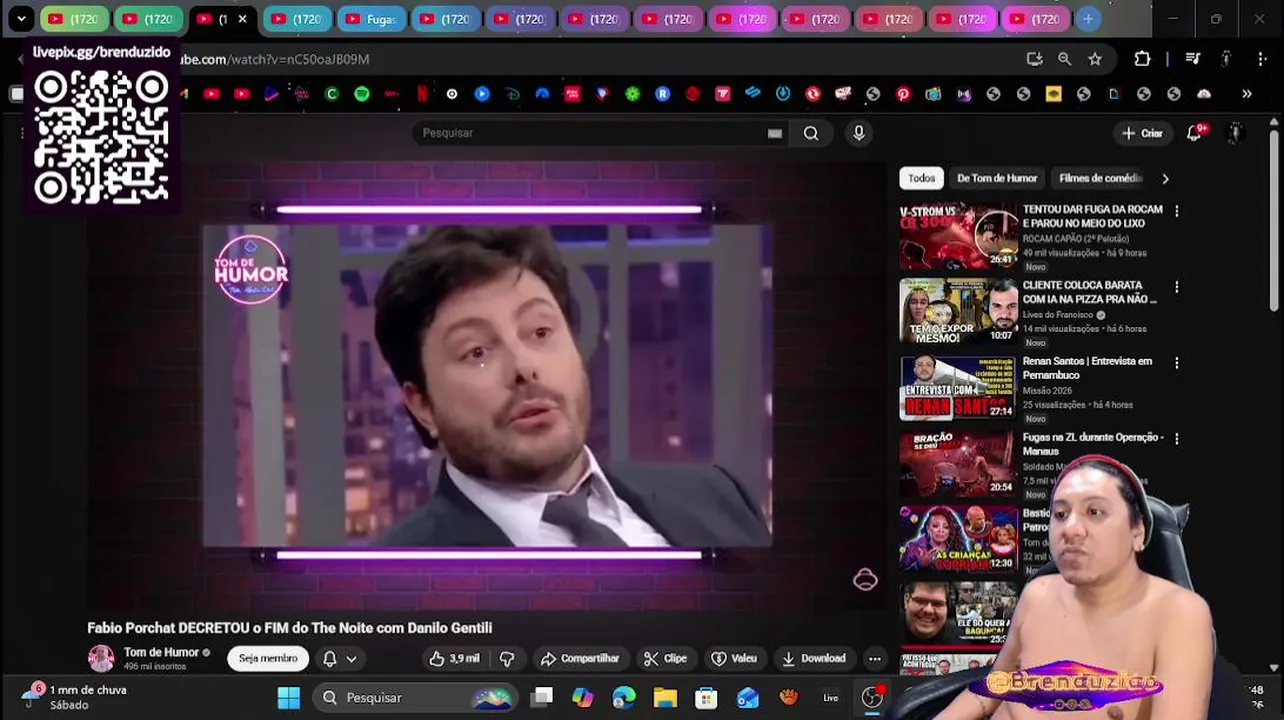Click the Compartilhar button
1284x720 pixels.
580,658
